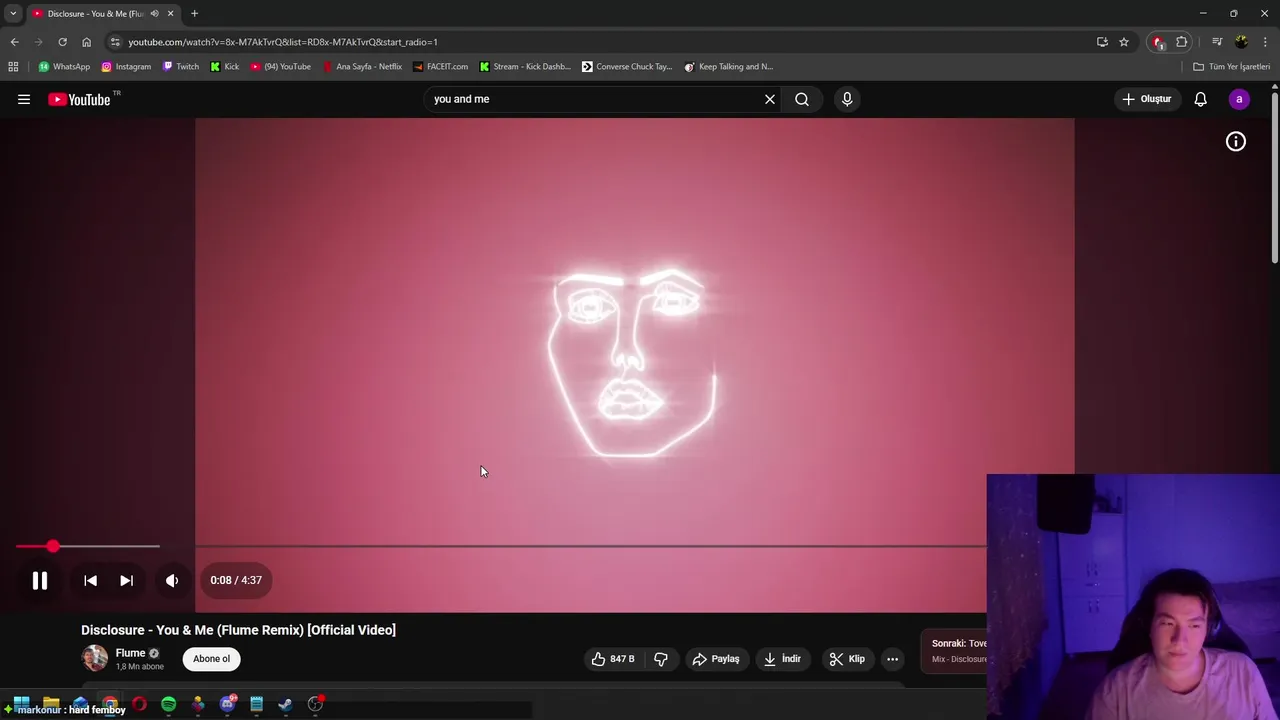Viewport: 1280px width, 720px height.
Task: Open the Oluştur create button
Action: [x=1147, y=99]
